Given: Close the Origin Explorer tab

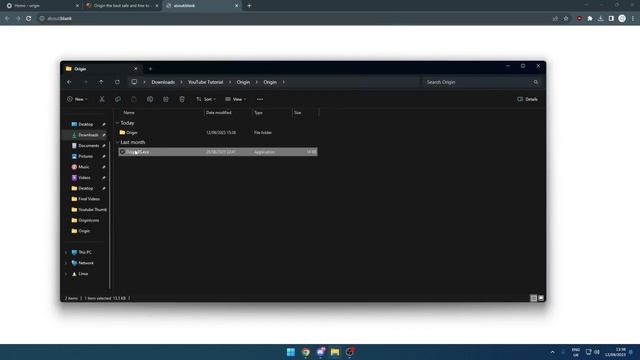Looking at the screenshot, I should (x=136, y=69).
